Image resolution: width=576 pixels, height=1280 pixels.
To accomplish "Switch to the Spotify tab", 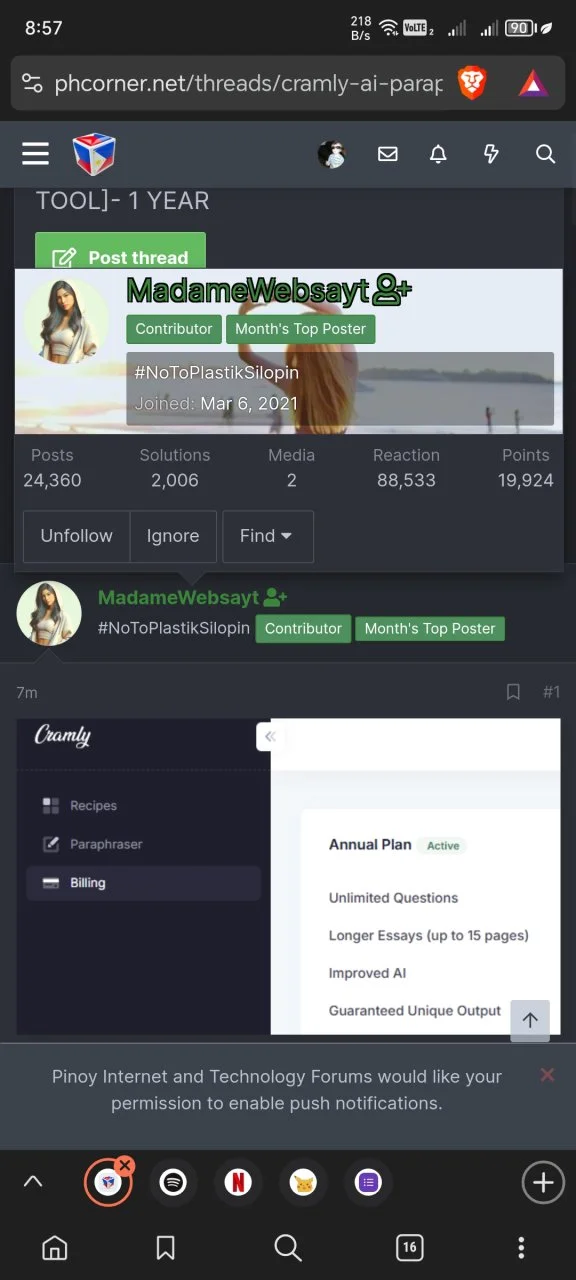I will [x=173, y=1183].
